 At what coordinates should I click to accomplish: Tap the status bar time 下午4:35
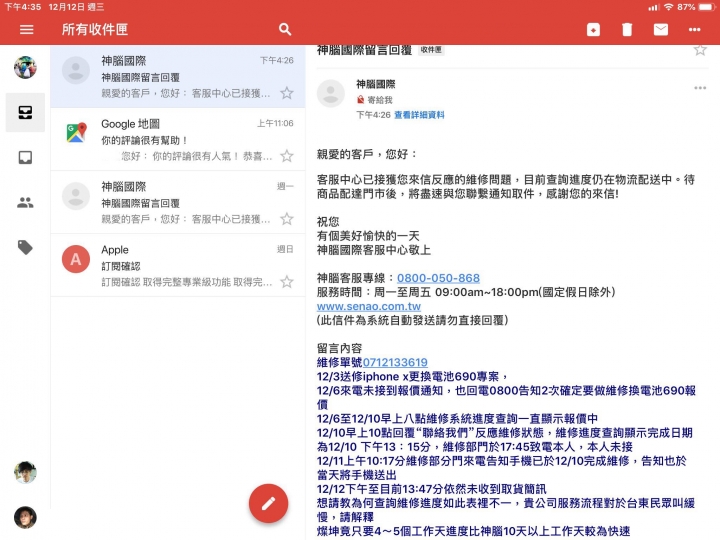click(x=22, y=7)
